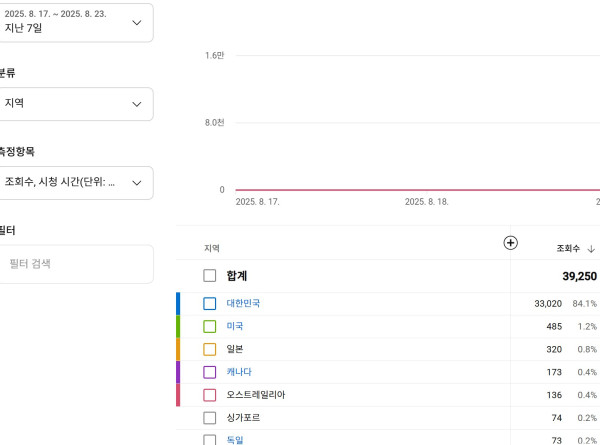Click the plus icon to add a metric column

510,243
